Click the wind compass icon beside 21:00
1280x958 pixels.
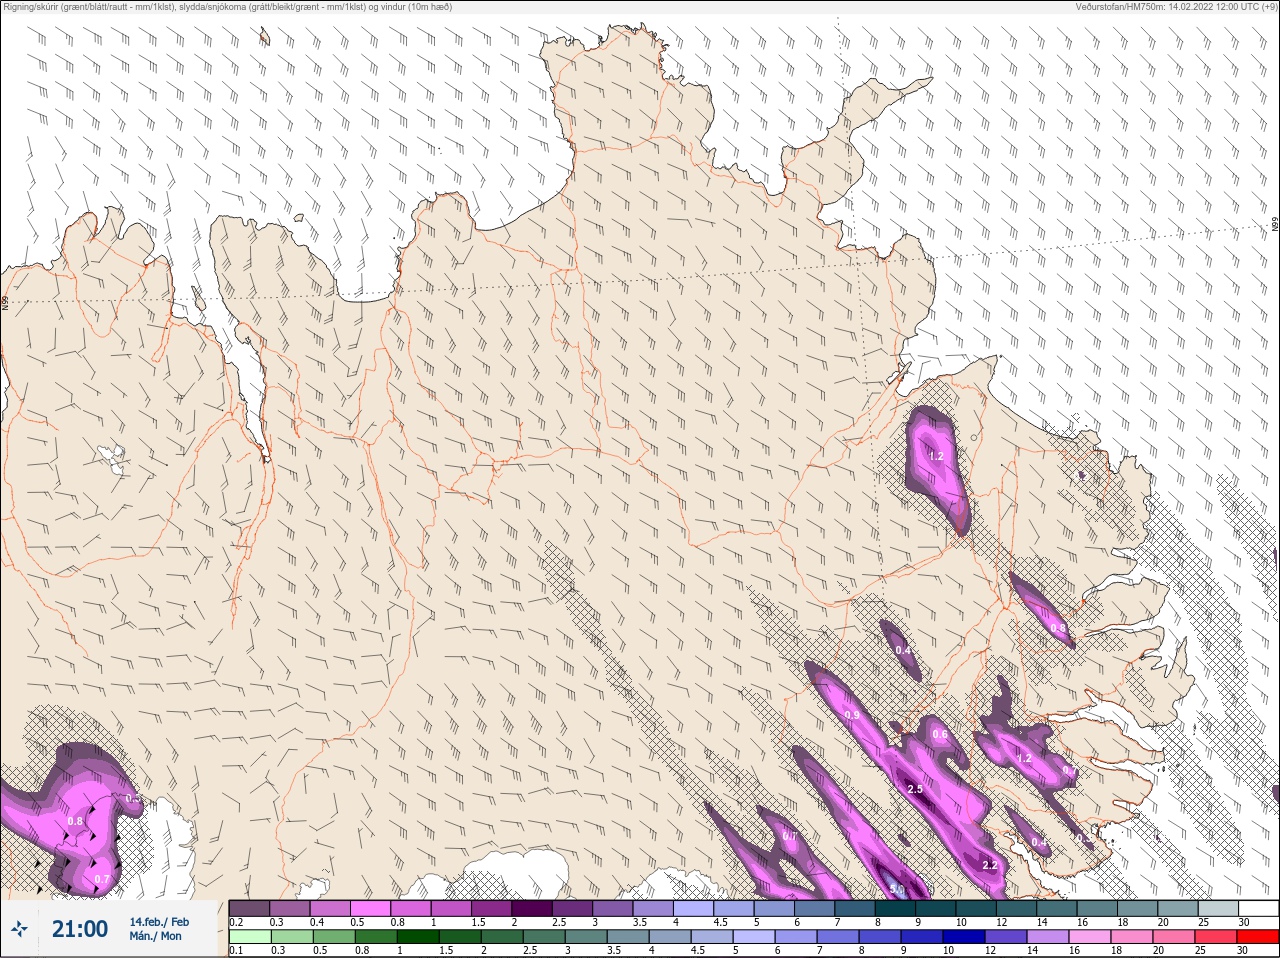pos(20,930)
